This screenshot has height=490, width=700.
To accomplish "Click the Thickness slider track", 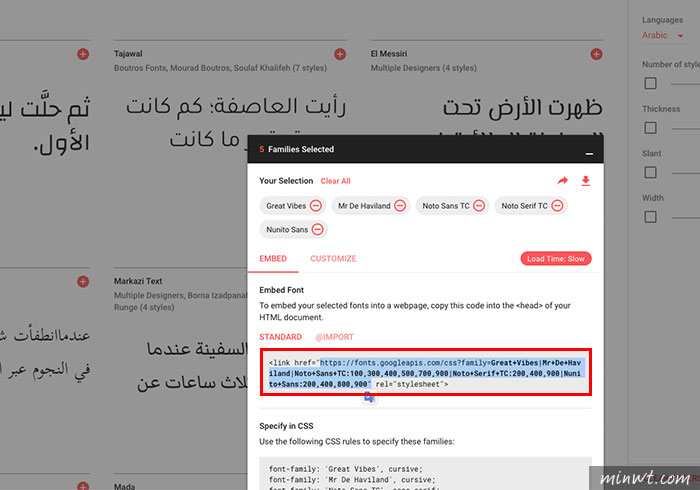I will (x=685, y=129).
